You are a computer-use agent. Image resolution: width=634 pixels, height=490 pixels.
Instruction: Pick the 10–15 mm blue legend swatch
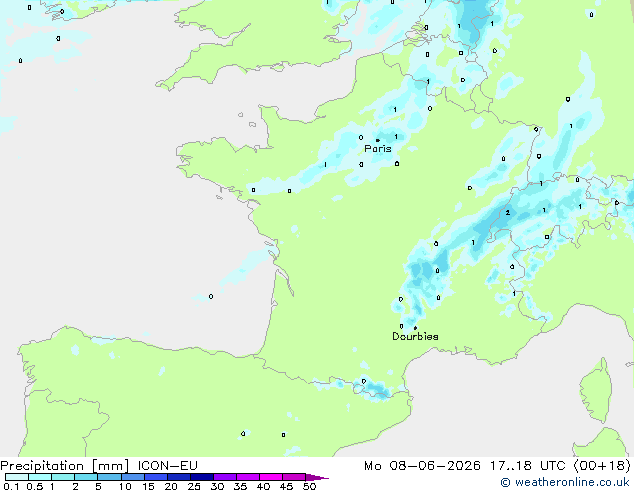coord(132,477)
